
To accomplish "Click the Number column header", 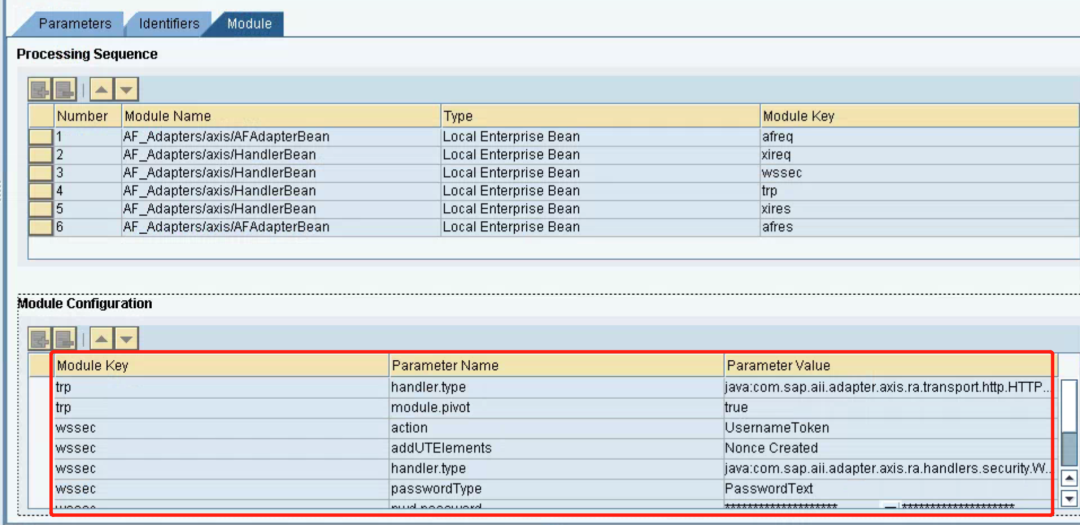I will [x=87, y=116].
